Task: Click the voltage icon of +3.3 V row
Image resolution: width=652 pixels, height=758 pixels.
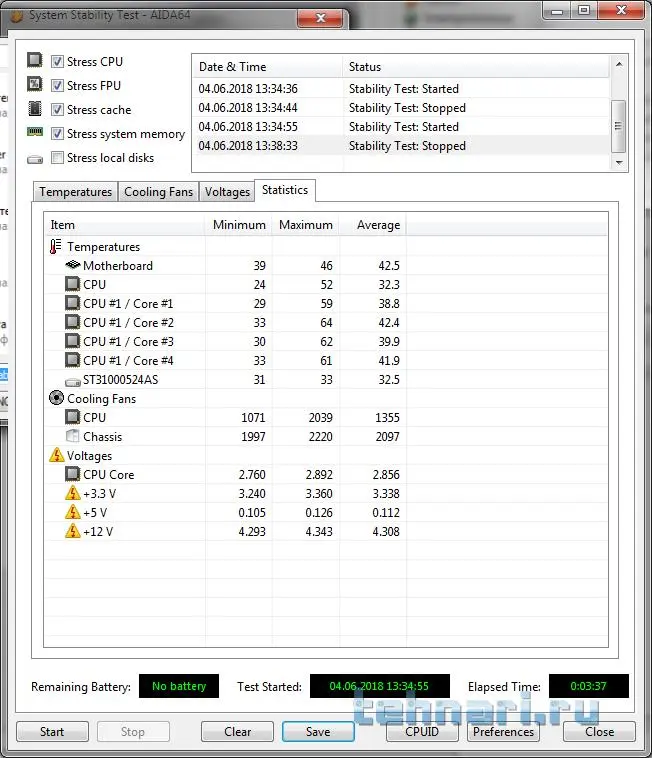Action: tap(72, 493)
